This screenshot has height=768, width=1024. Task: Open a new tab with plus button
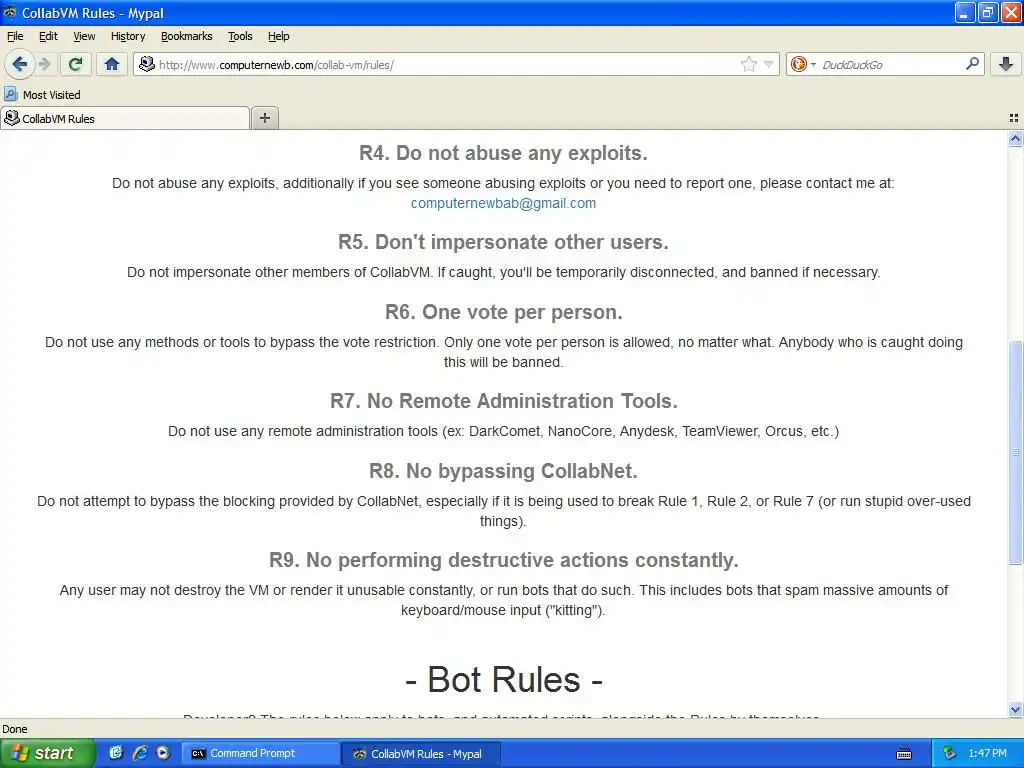point(264,118)
